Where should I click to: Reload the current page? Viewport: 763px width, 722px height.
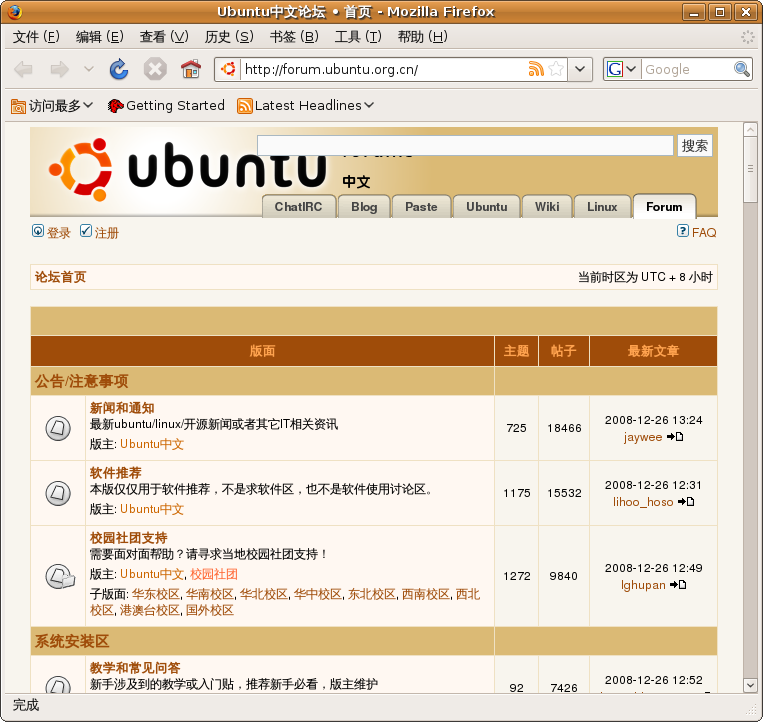pyautogui.click(x=119, y=70)
